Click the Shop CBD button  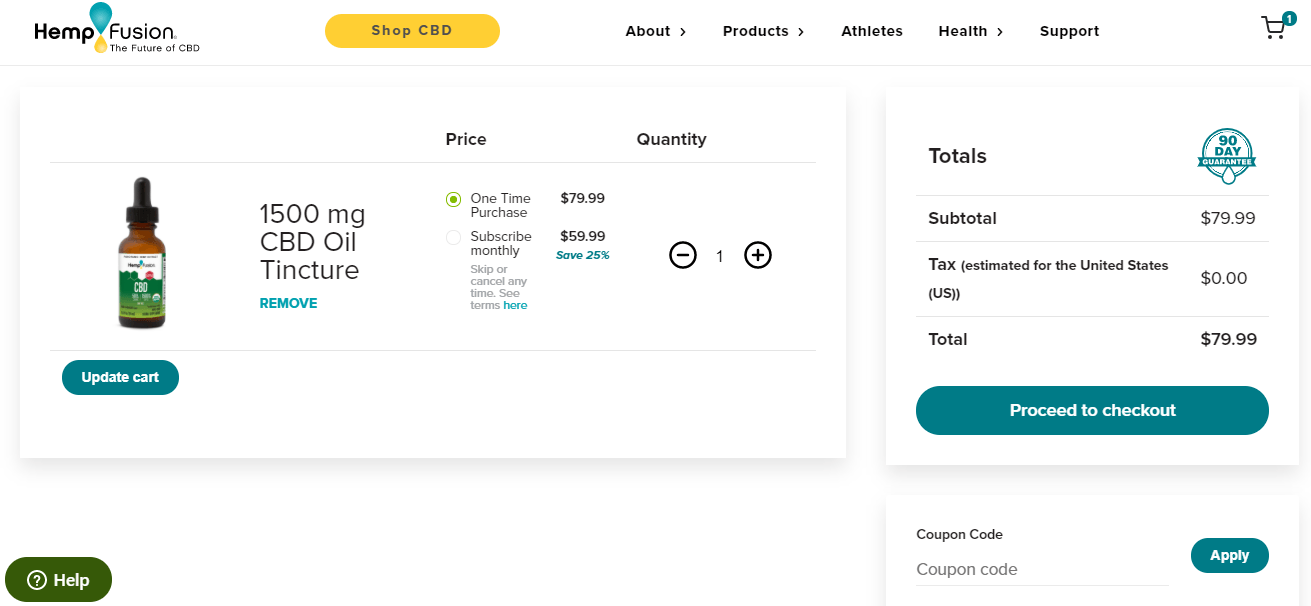click(x=412, y=31)
